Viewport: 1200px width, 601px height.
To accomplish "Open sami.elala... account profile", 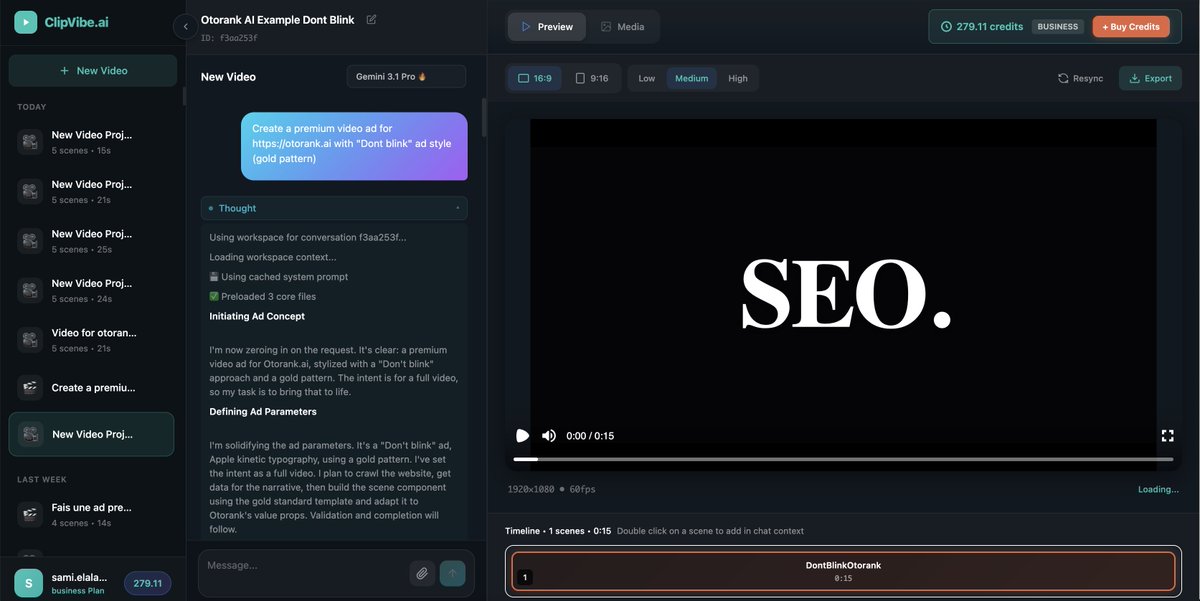I will [79, 583].
